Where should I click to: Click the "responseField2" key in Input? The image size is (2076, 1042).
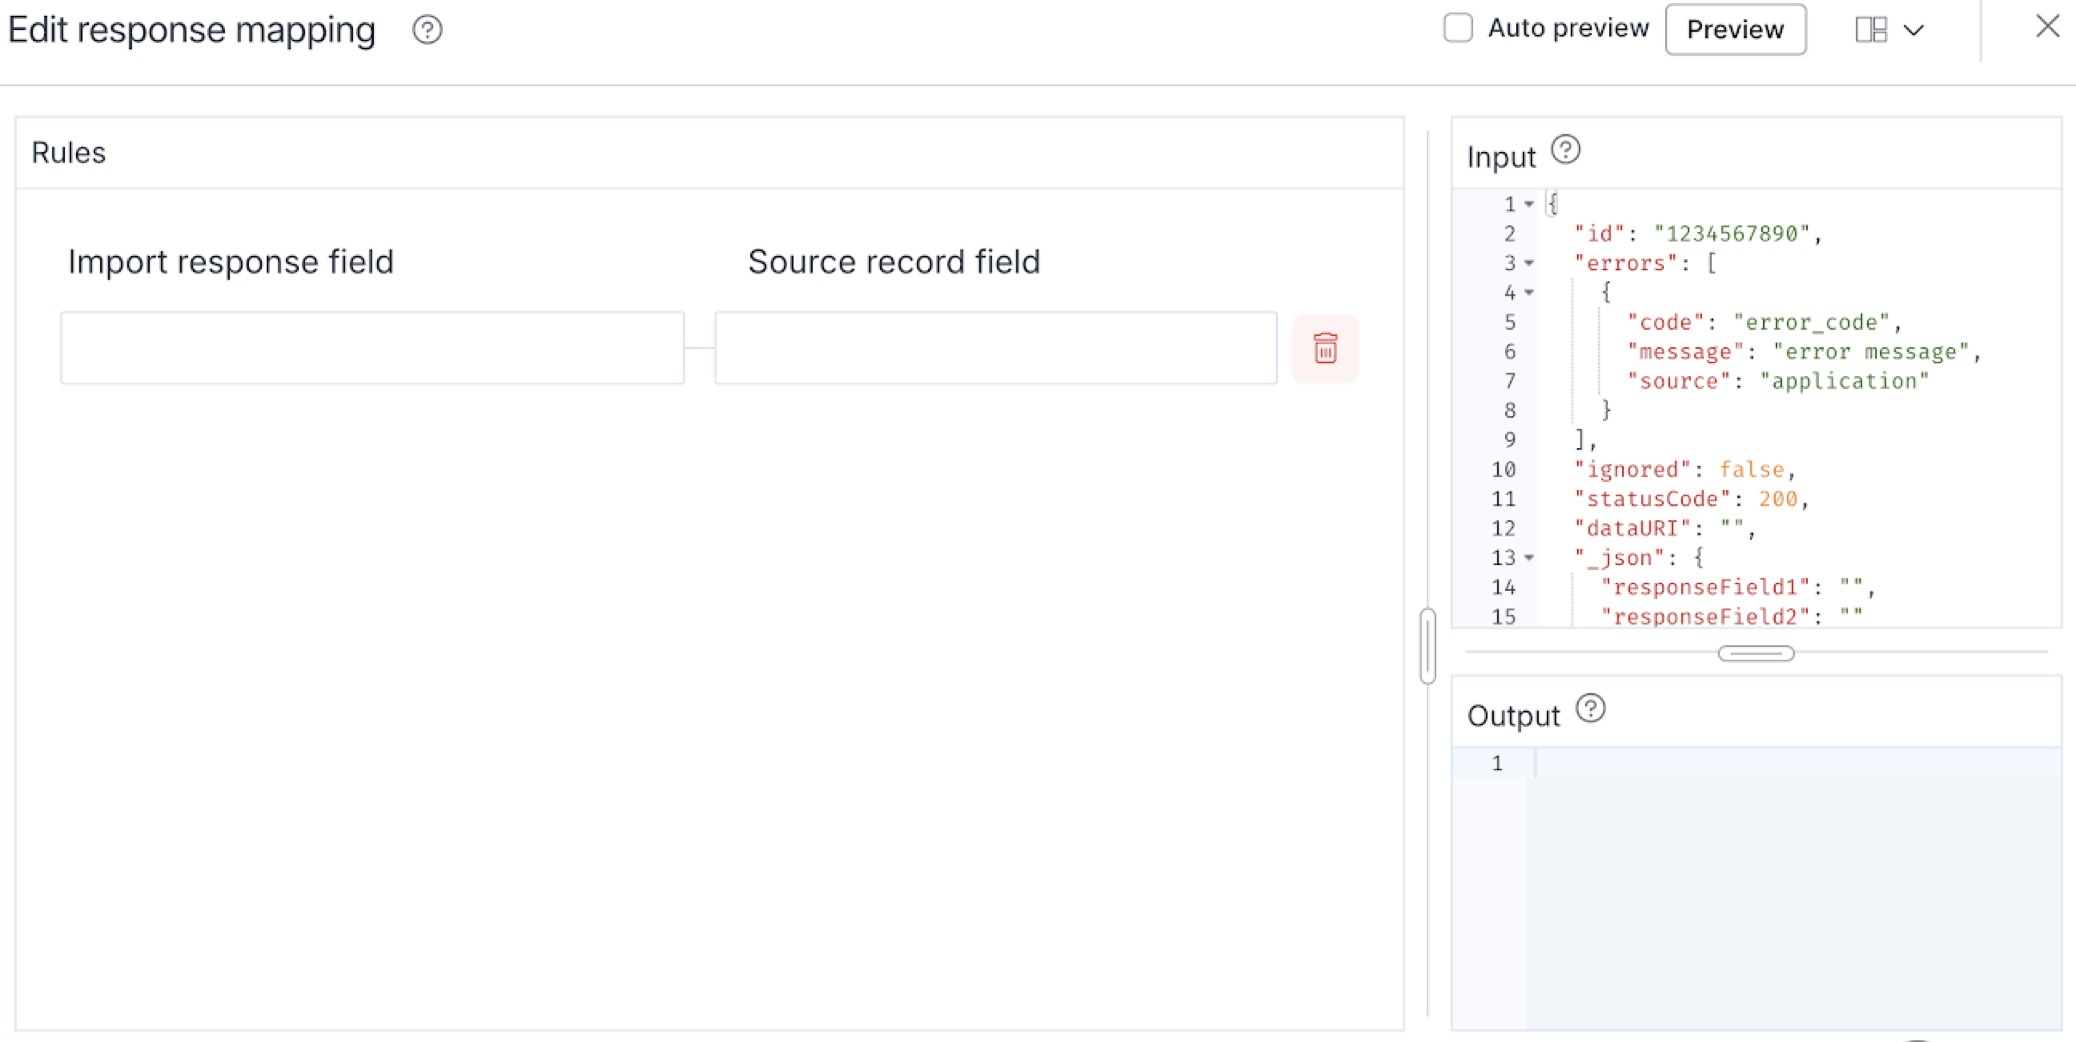(x=1706, y=617)
